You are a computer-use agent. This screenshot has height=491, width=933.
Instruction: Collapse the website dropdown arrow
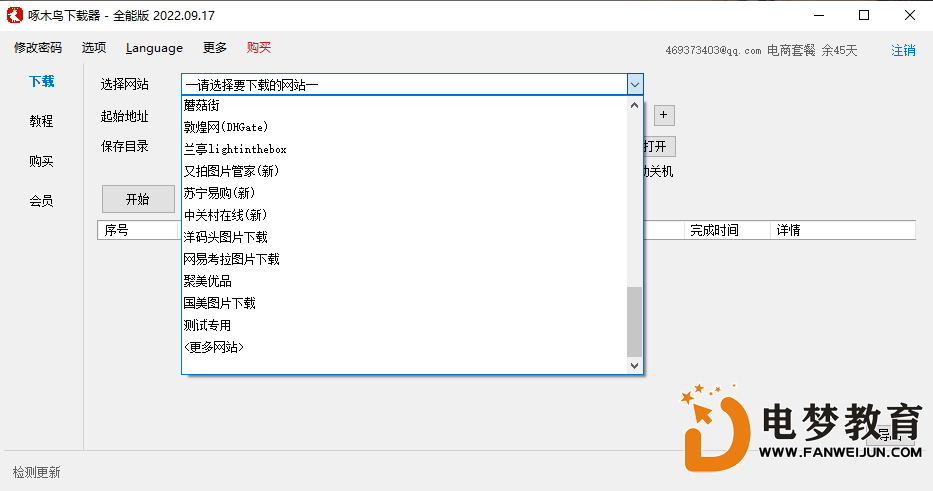point(635,85)
